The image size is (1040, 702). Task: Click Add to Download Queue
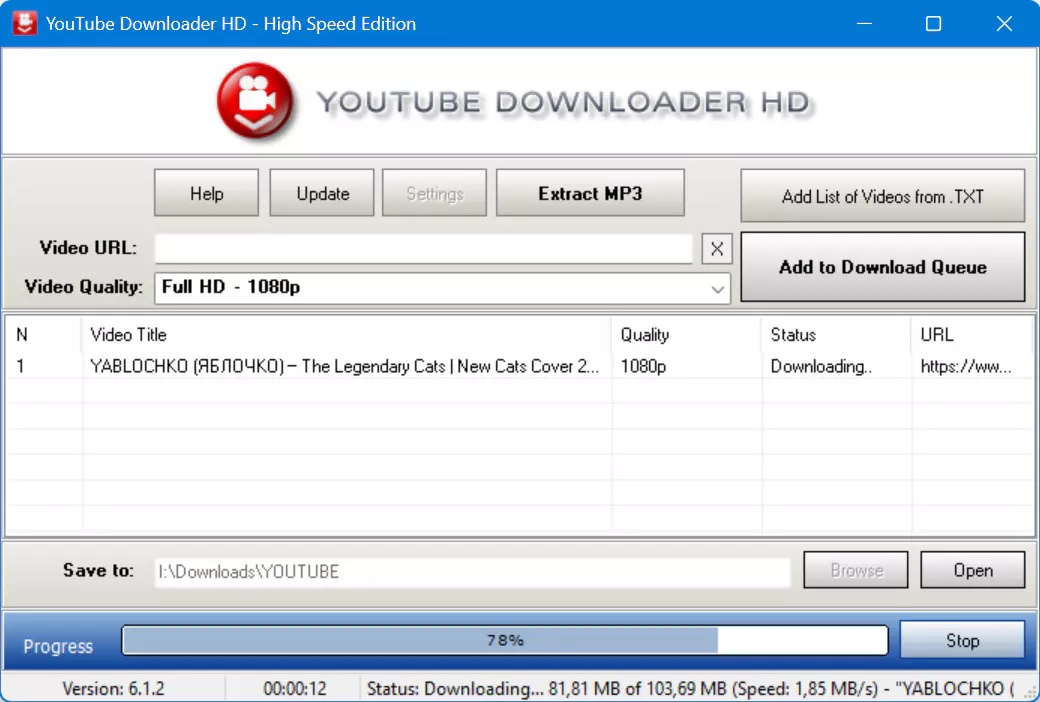pyautogui.click(x=883, y=267)
